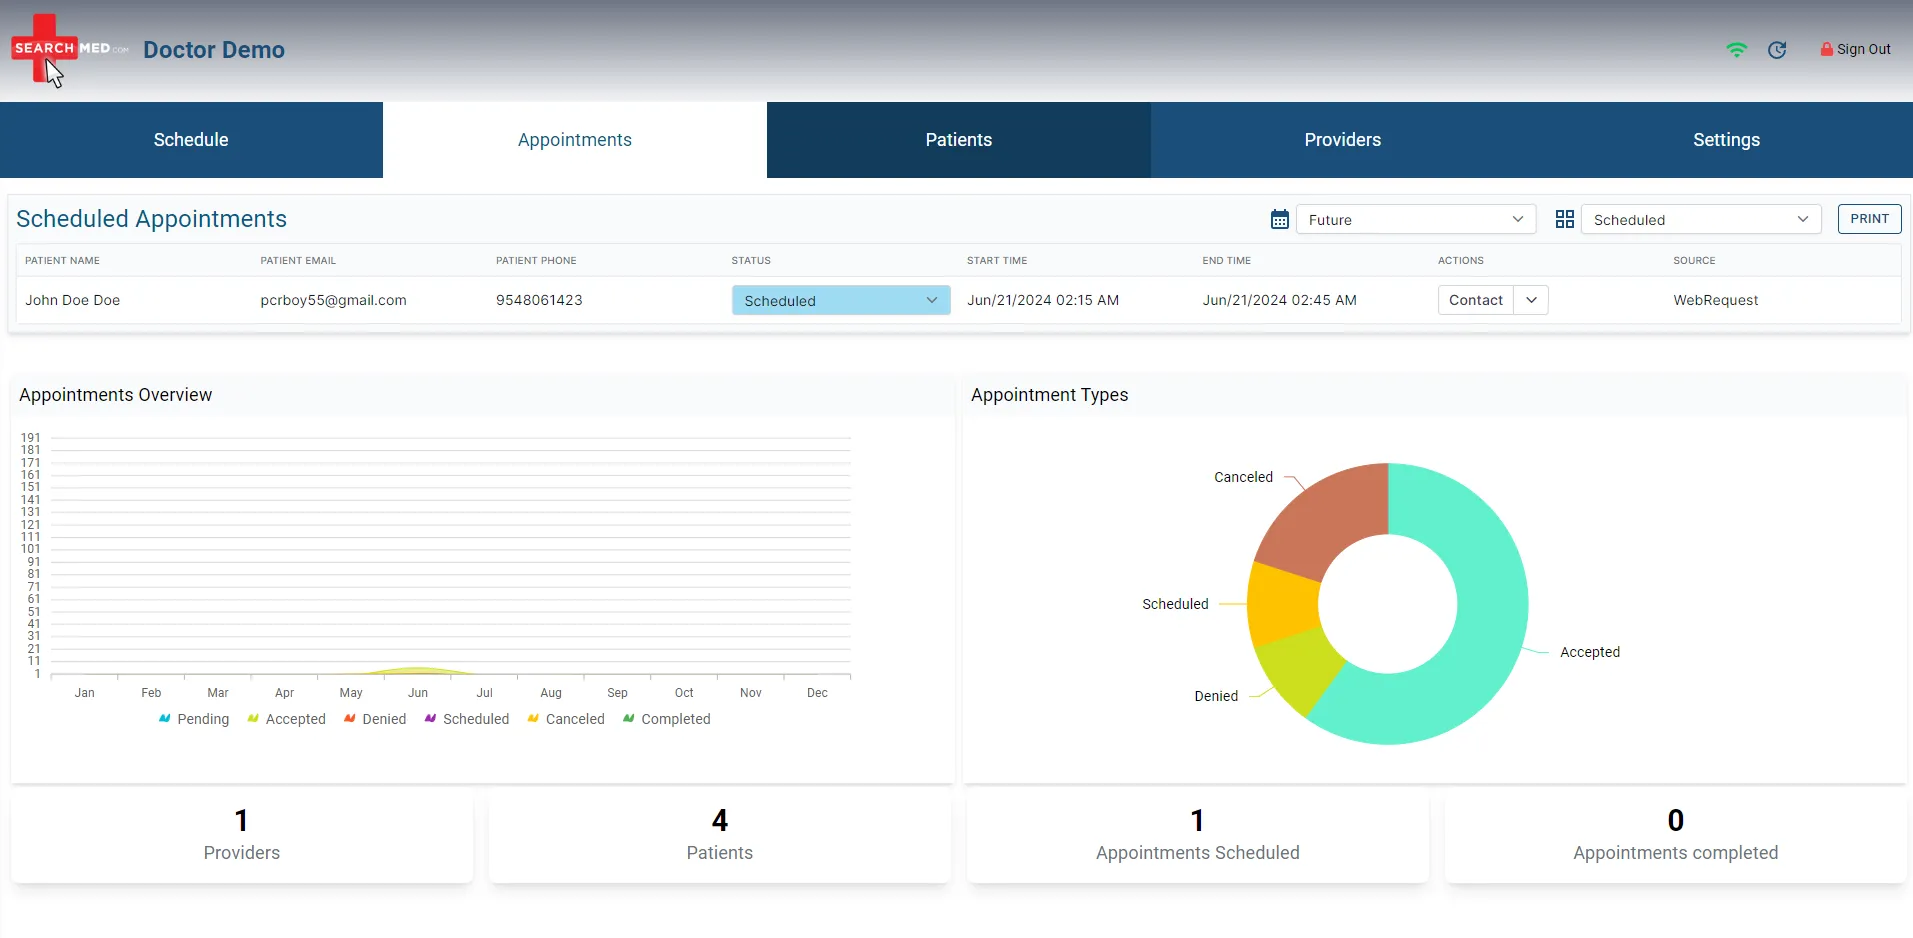This screenshot has height=938, width=1913.
Task: Click the Accepted label on donut chart
Action: coord(1590,652)
